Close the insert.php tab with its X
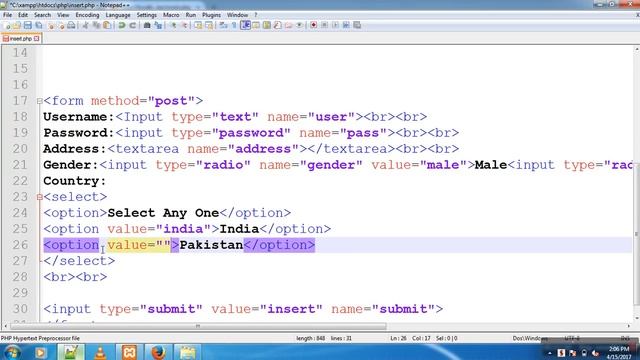640x360 pixels. click(37, 38)
